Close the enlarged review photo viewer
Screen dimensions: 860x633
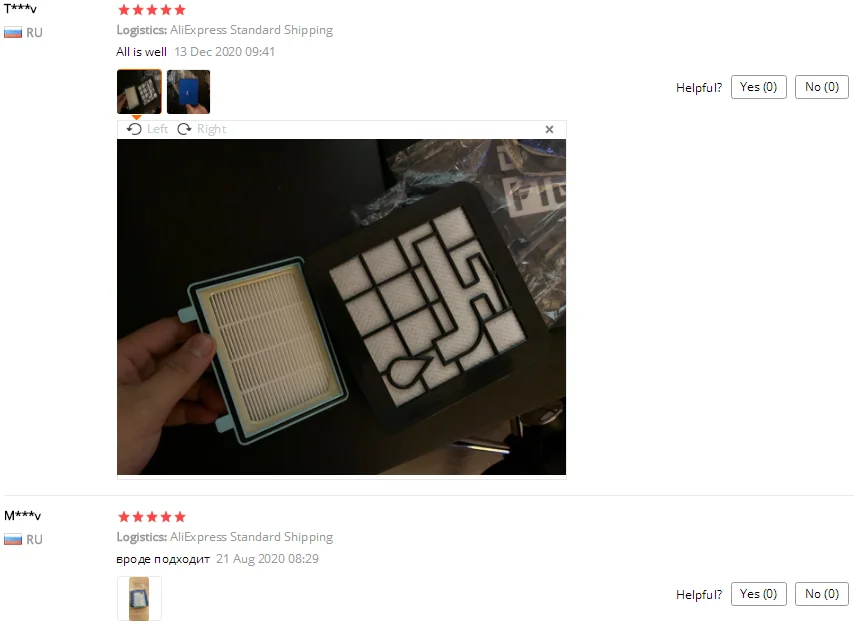pos(549,129)
